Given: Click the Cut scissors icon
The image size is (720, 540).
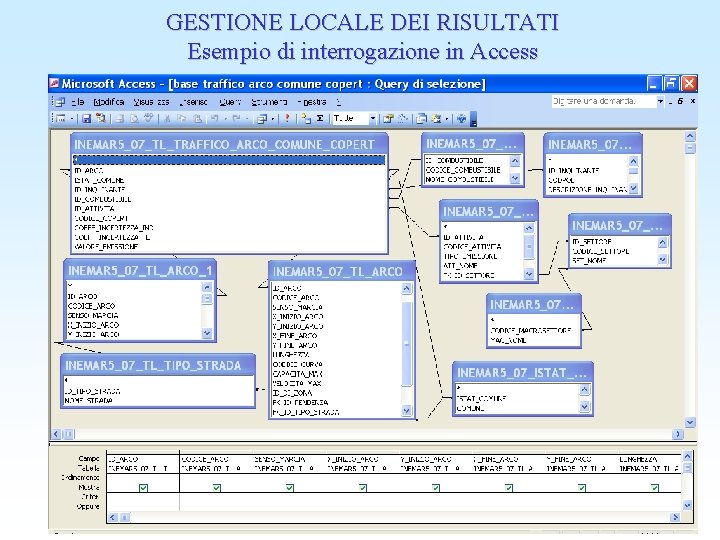Looking at the screenshot, I should tap(167, 119).
